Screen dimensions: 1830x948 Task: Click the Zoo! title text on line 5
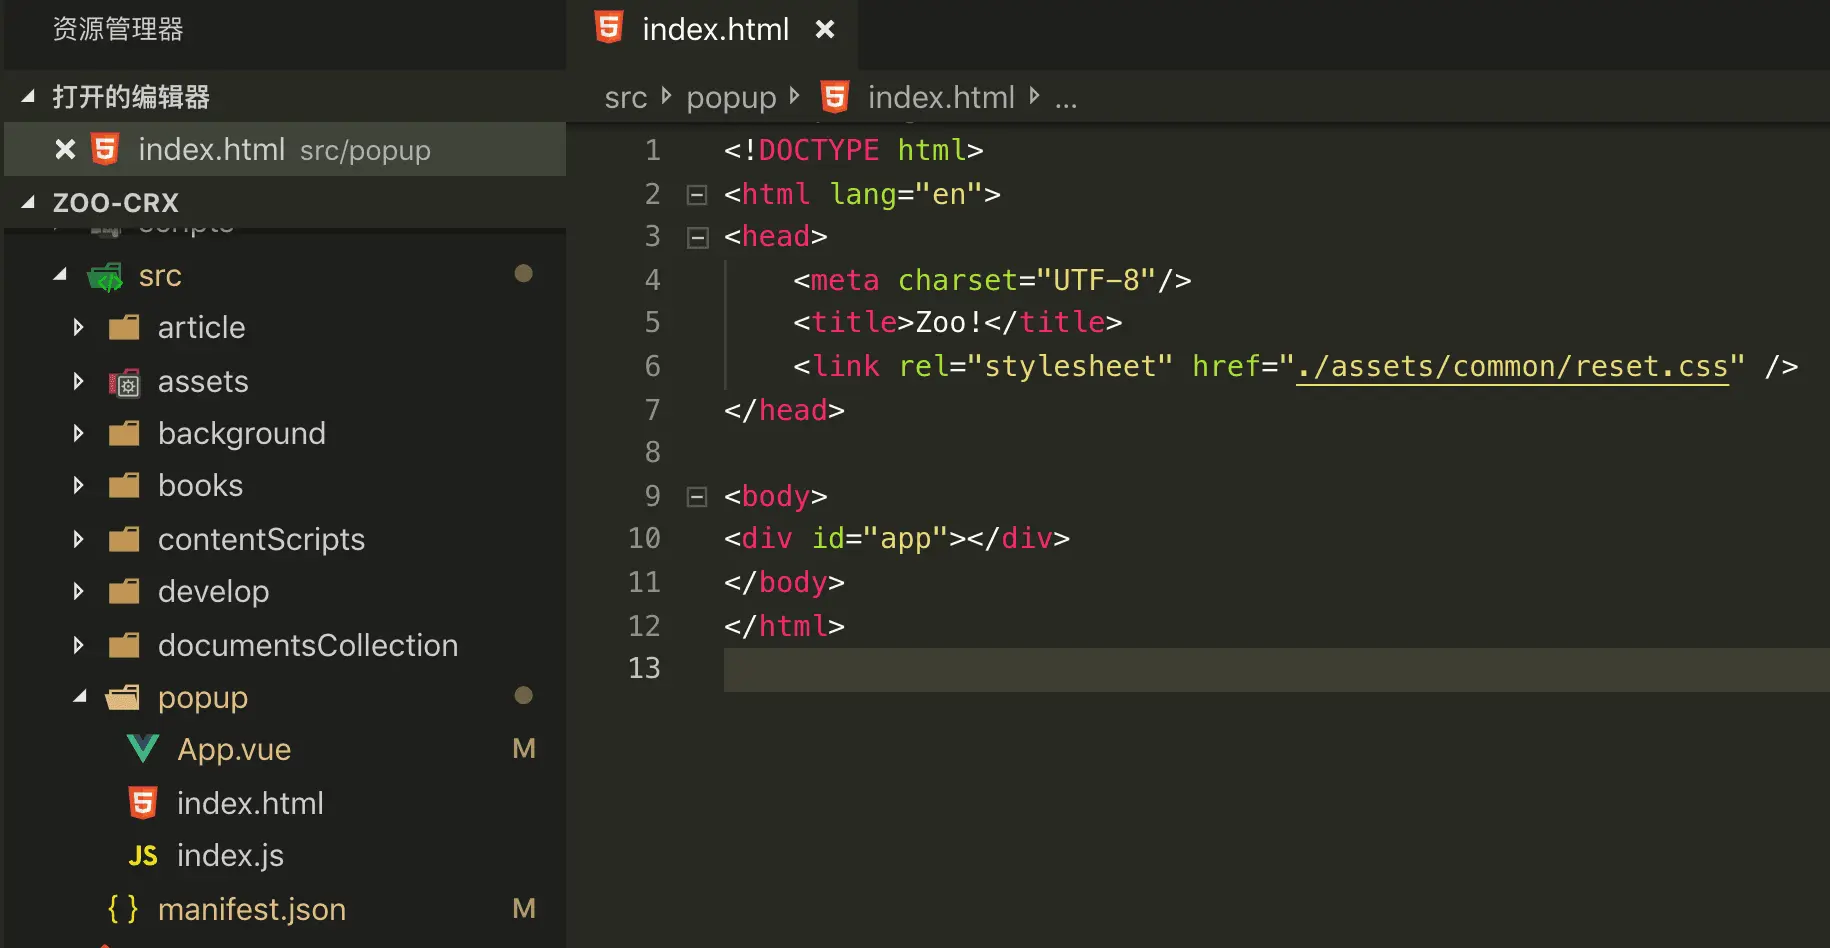point(950,323)
